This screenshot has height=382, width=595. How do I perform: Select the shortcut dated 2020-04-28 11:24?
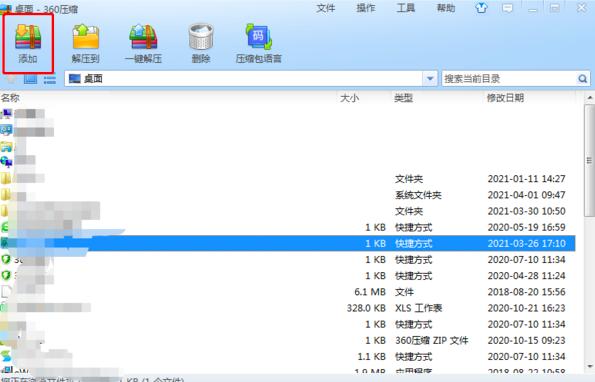(288, 275)
